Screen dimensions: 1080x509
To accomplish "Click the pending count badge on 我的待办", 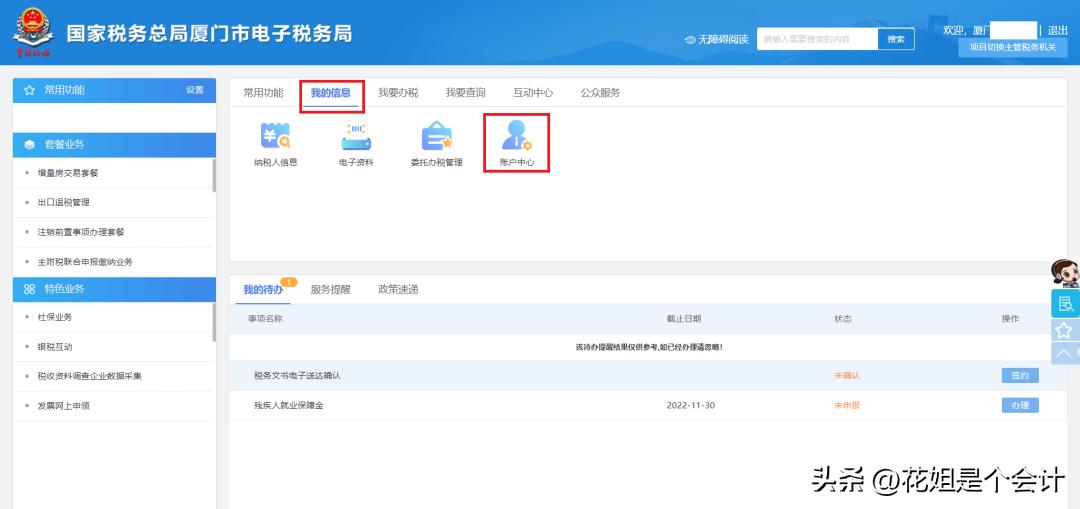I will coord(289,282).
